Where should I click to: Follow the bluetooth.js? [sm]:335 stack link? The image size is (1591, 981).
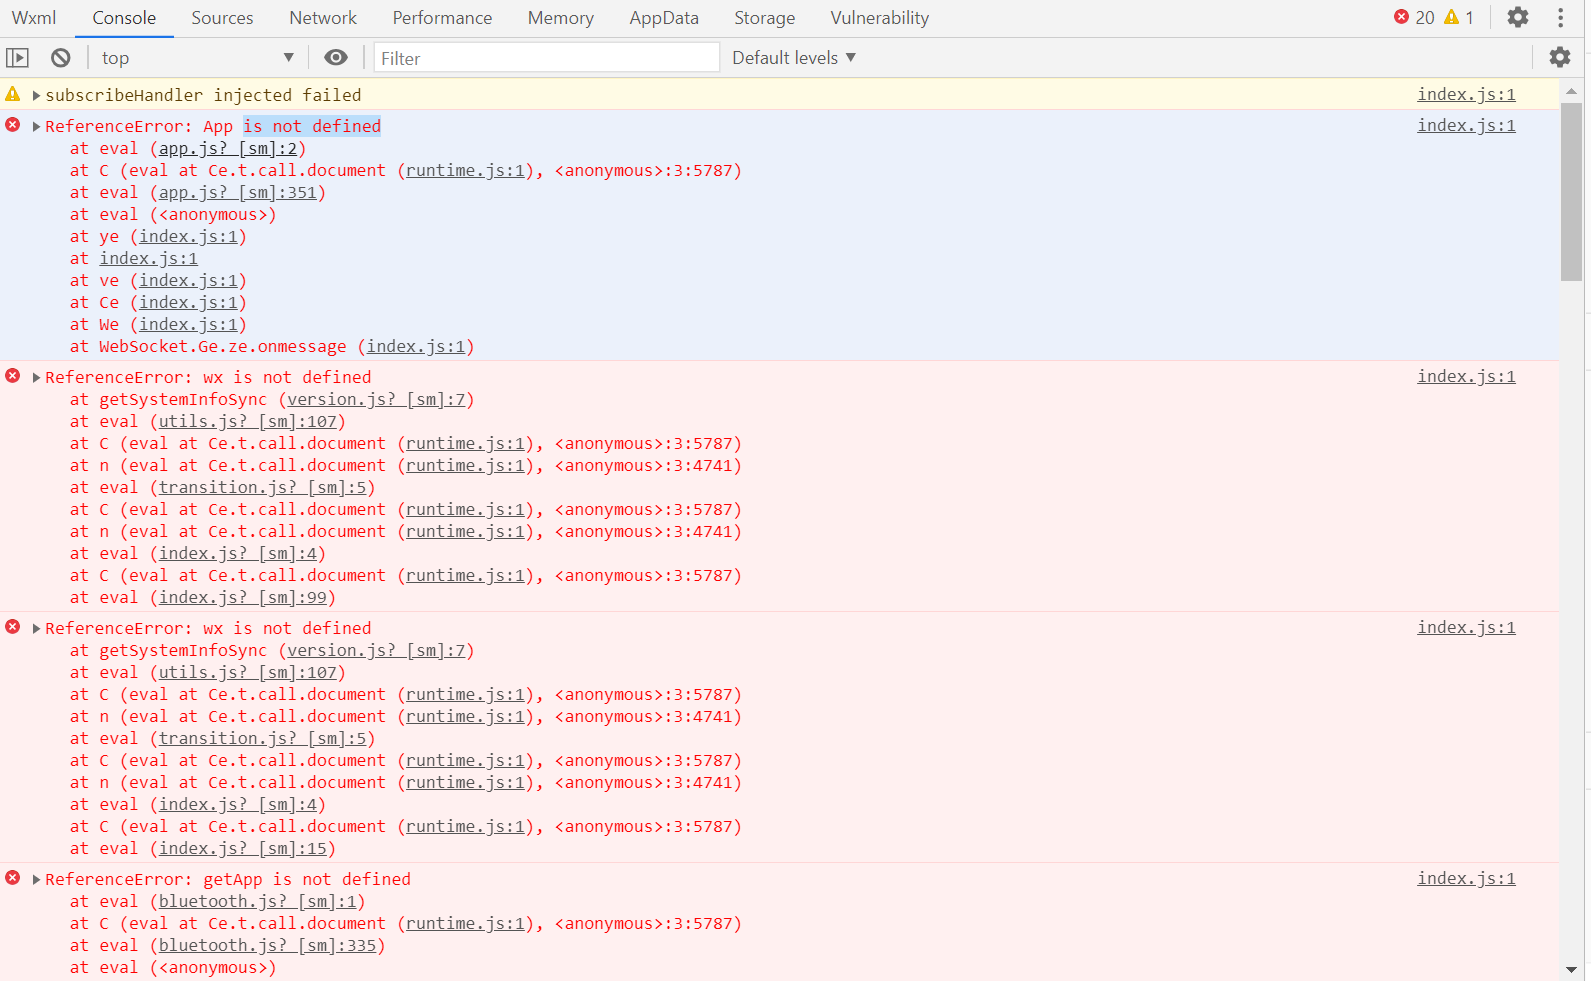tap(268, 945)
